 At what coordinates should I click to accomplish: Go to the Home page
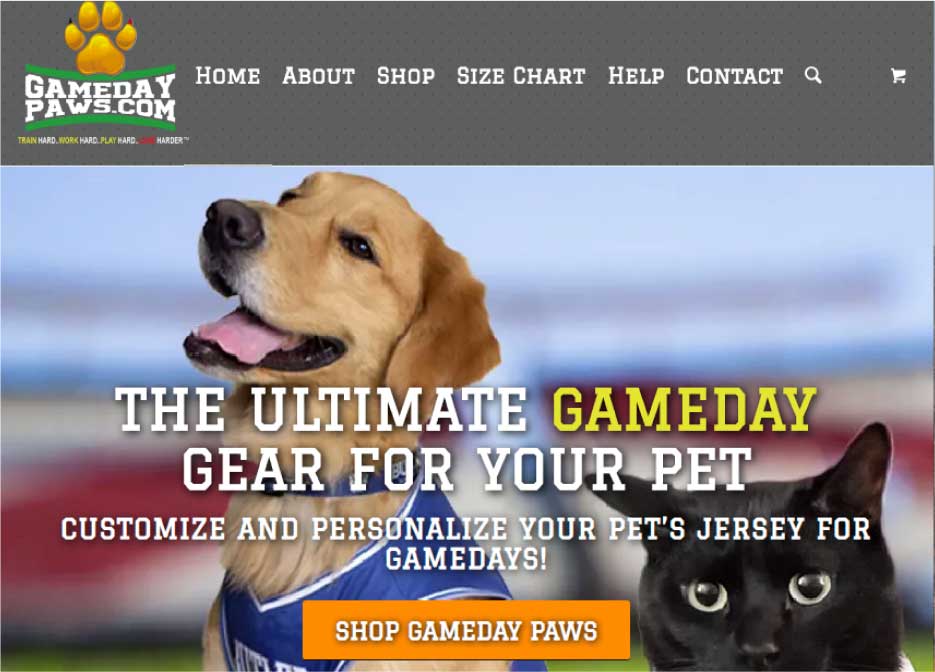[228, 76]
